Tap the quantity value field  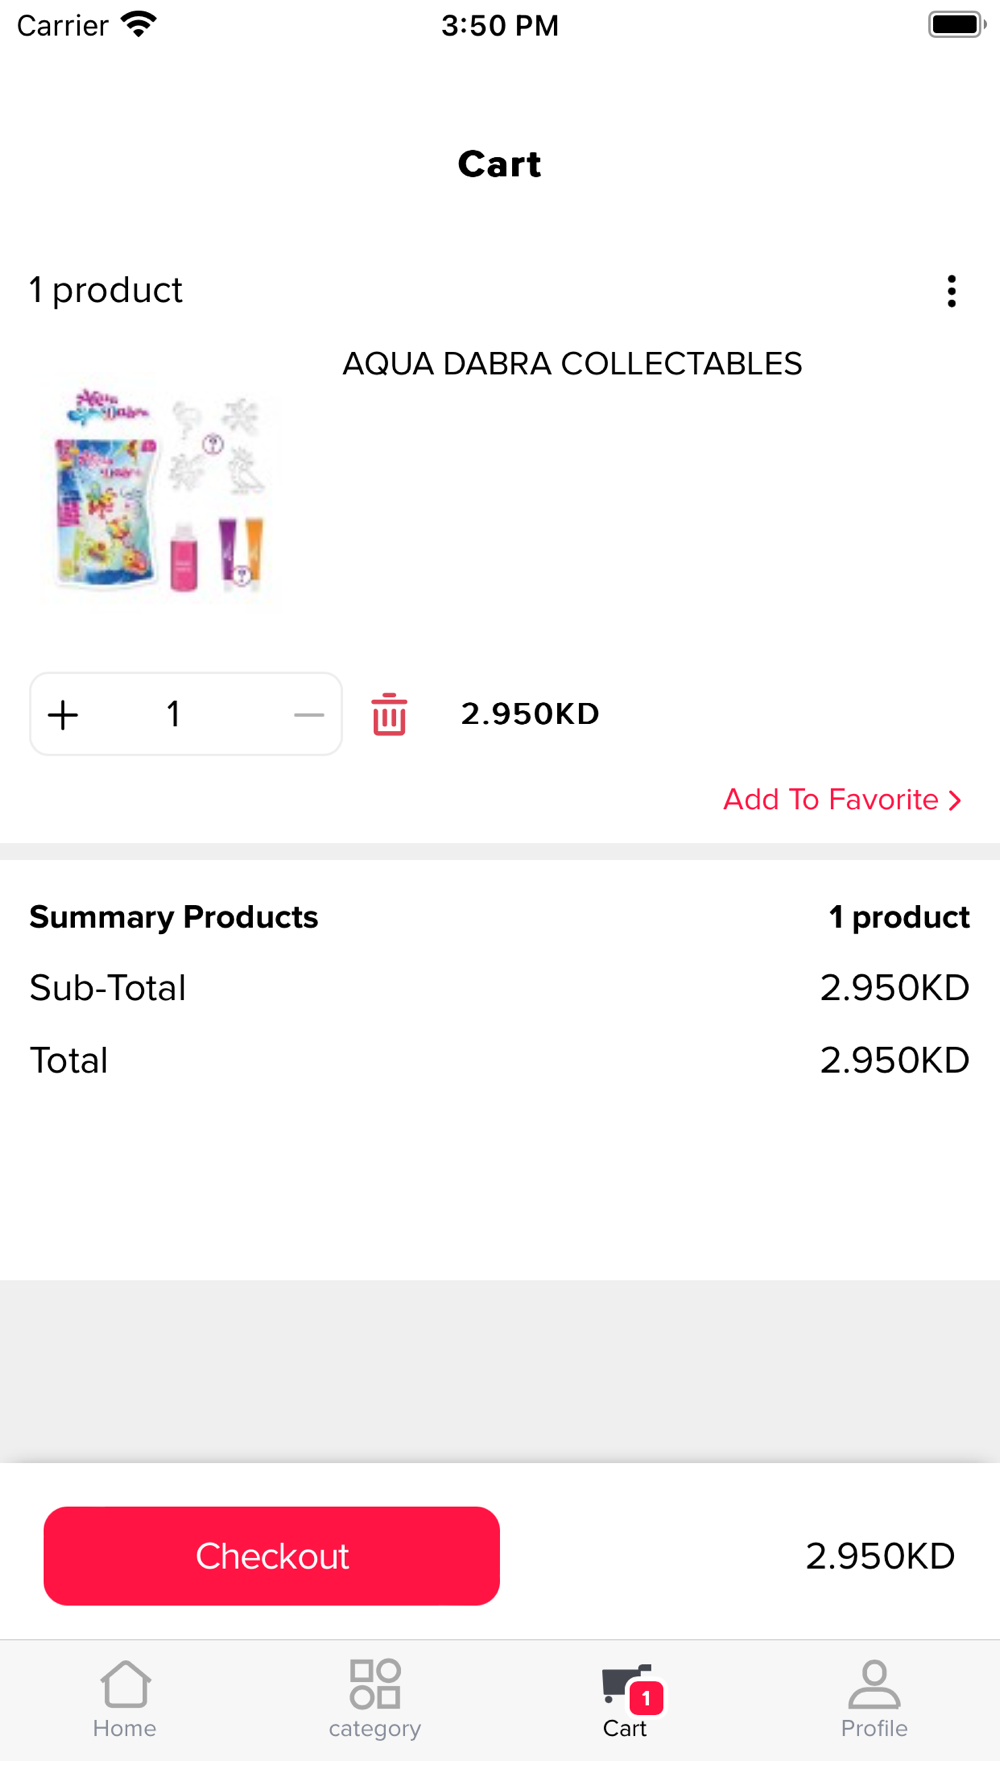click(x=174, y=715)
